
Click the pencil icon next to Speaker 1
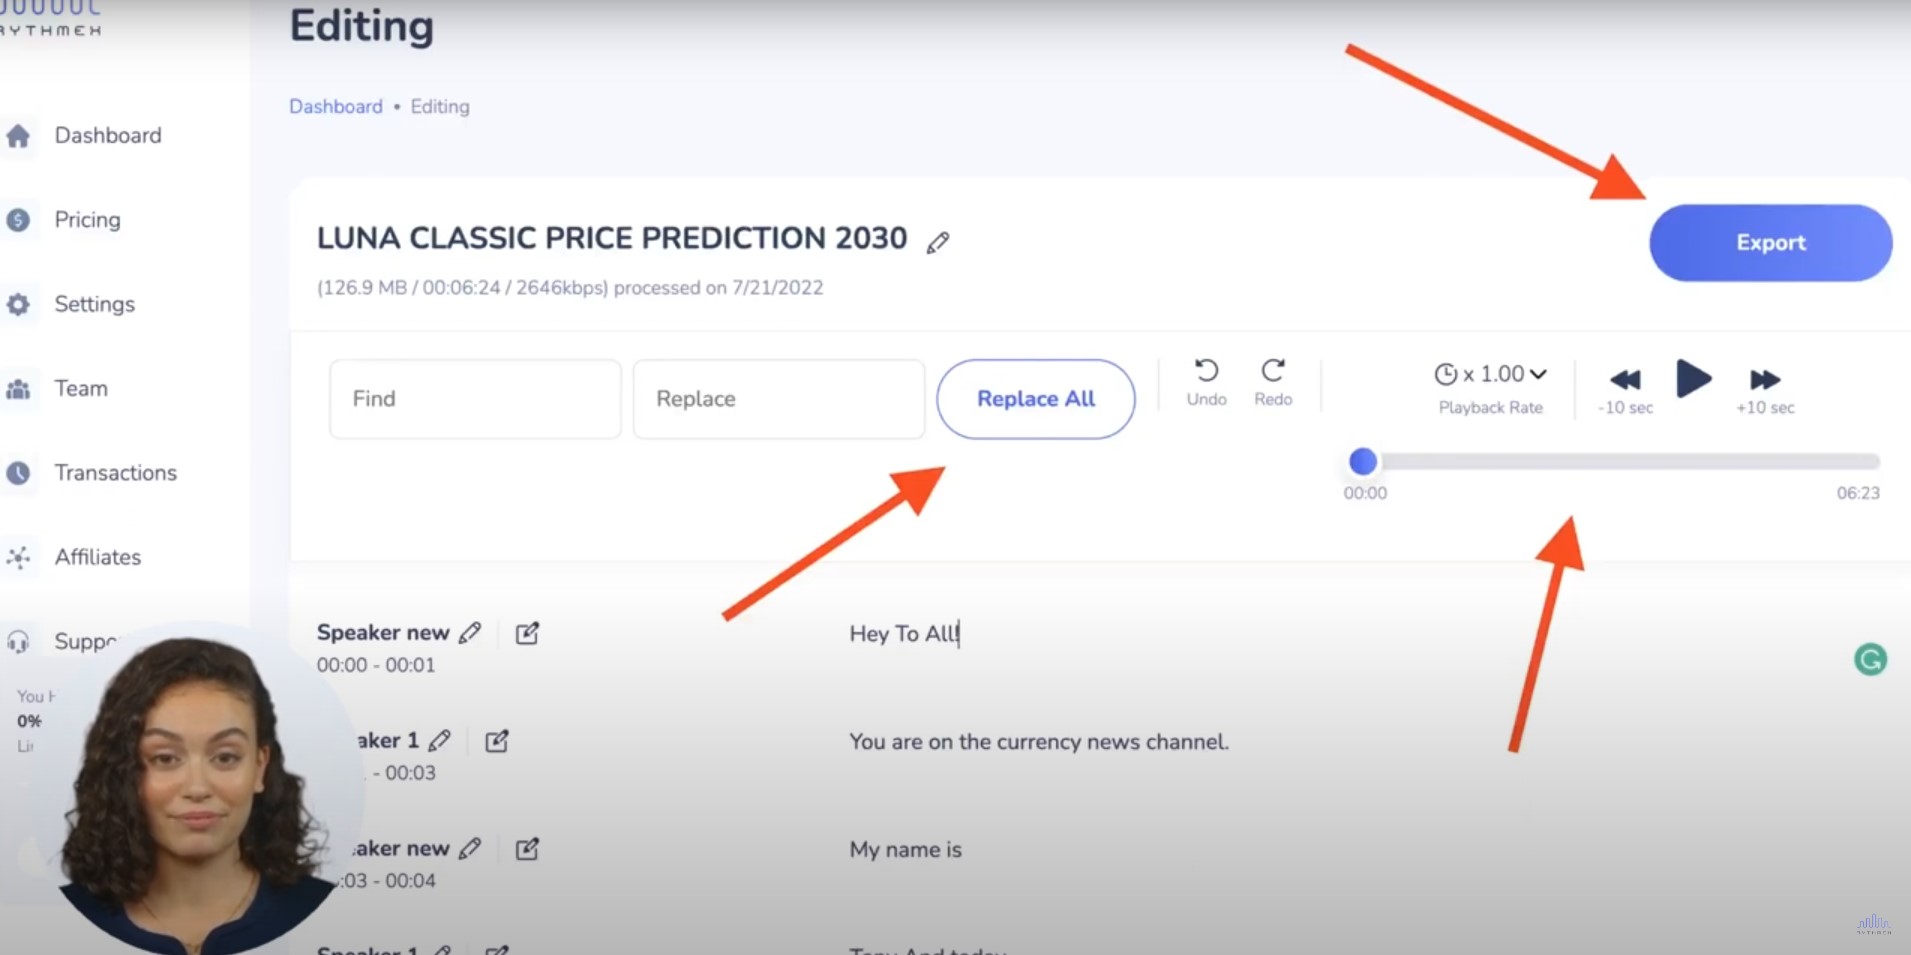click(x=439, y=740)
